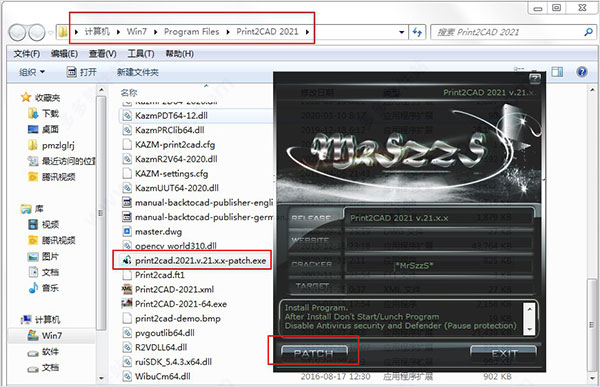Click manual-backtocad-publisher-english document icon

127,202
